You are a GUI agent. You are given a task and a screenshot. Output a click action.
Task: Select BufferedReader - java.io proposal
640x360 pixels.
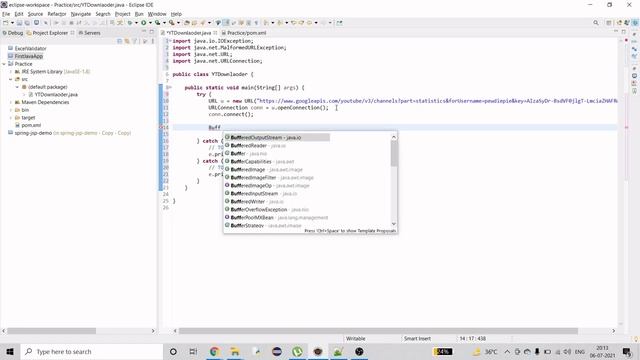click(x=258, y=146)
